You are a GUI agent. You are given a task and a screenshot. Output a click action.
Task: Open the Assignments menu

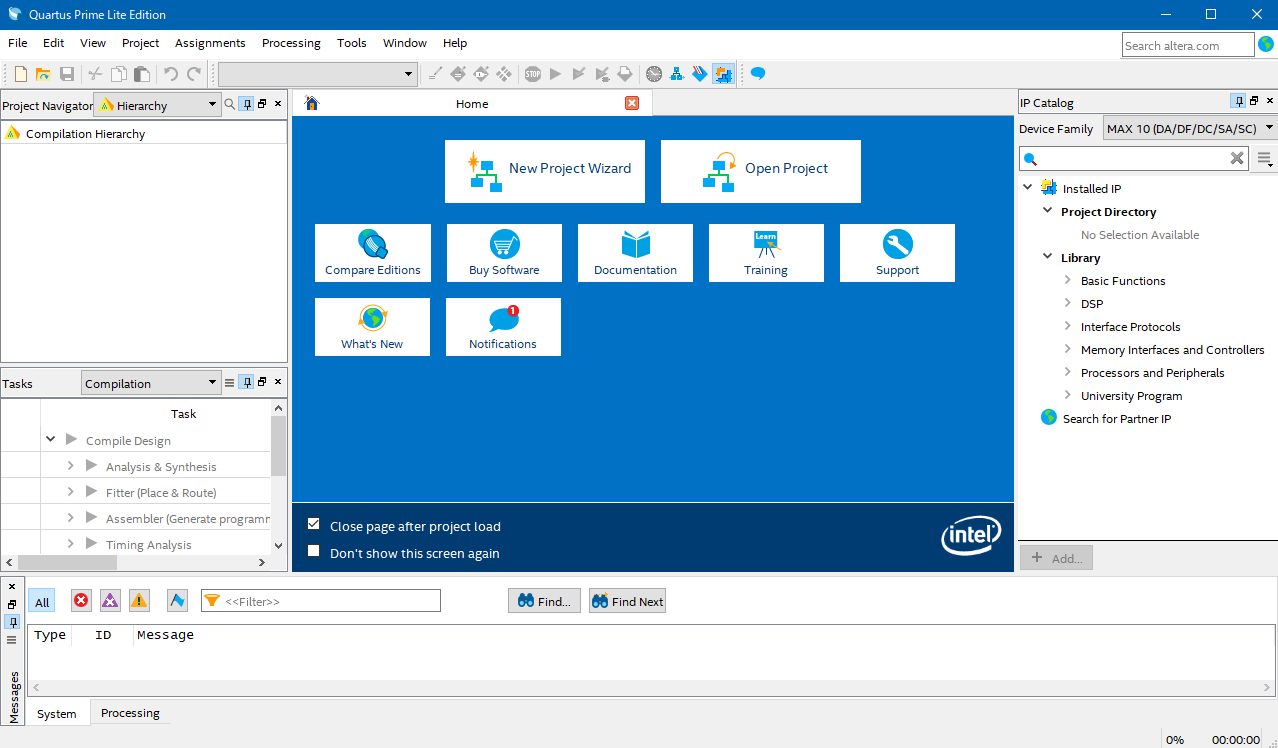[210, 43]
